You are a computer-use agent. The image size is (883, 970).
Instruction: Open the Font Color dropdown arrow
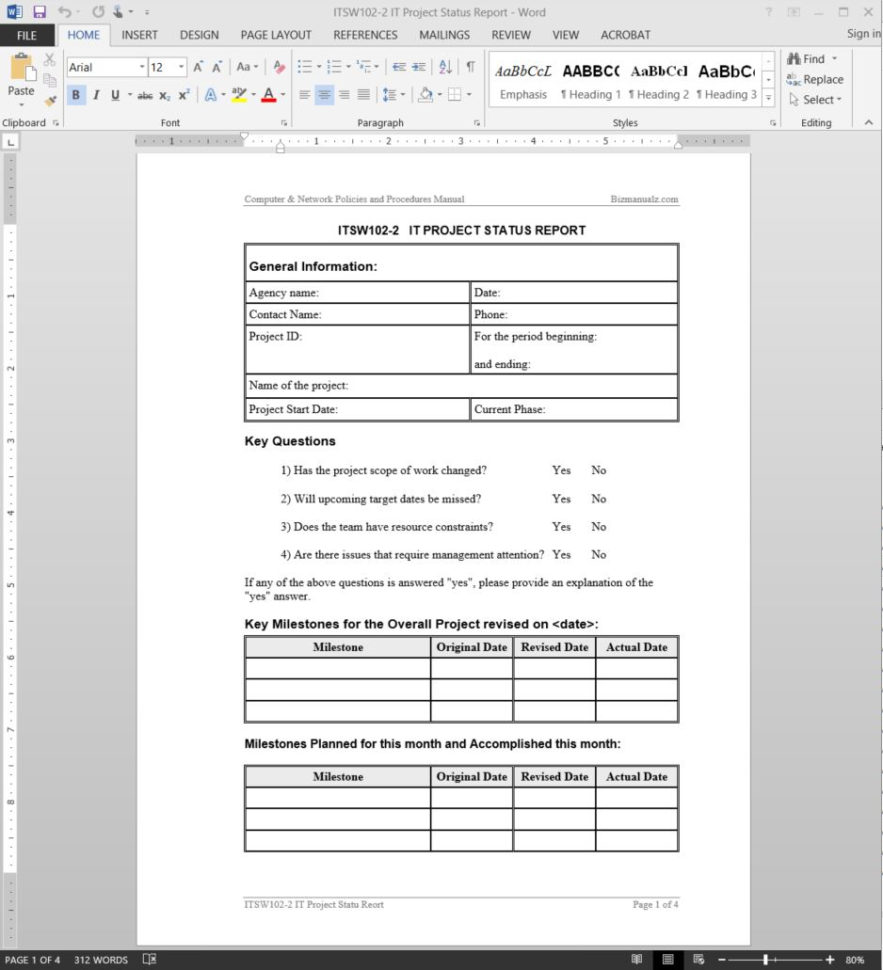click(281, 95)
